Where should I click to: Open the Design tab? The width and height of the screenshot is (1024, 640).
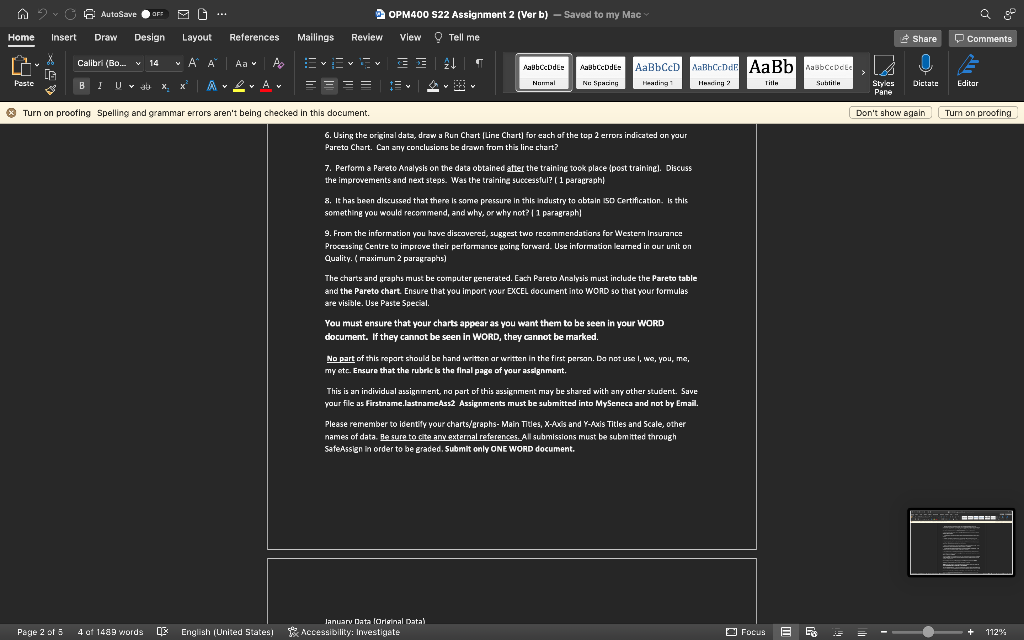(x=150, y=37)
